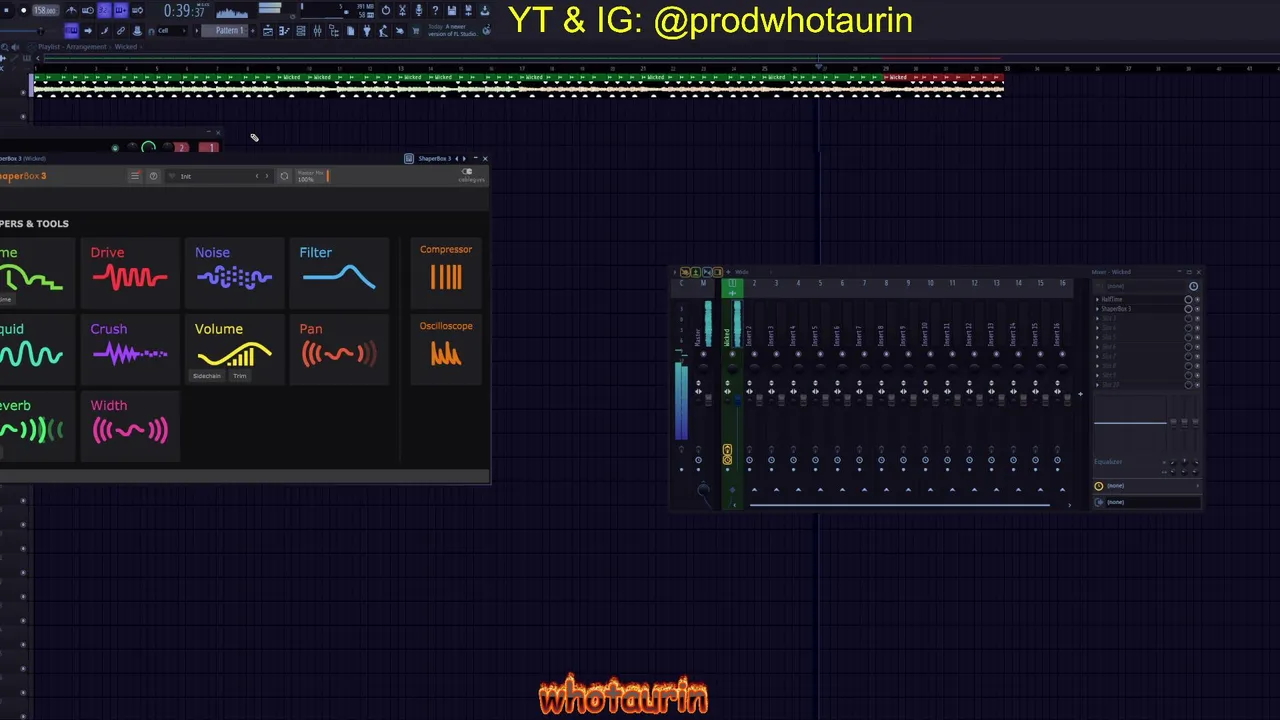Open mixer output (none) dropdown at bottom

[1146, 502]
